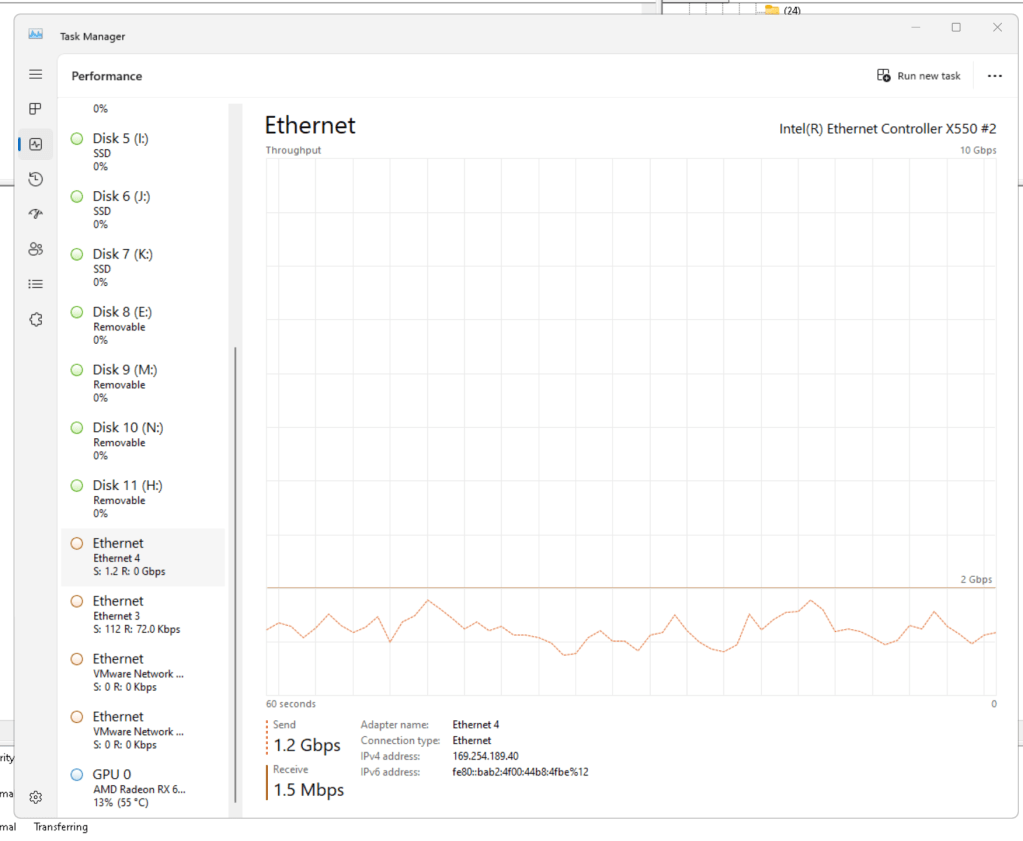Image resolution: width=1023 pixels, height=841 pixels.
Task: Click Run new task button
Action: (919, 76)
